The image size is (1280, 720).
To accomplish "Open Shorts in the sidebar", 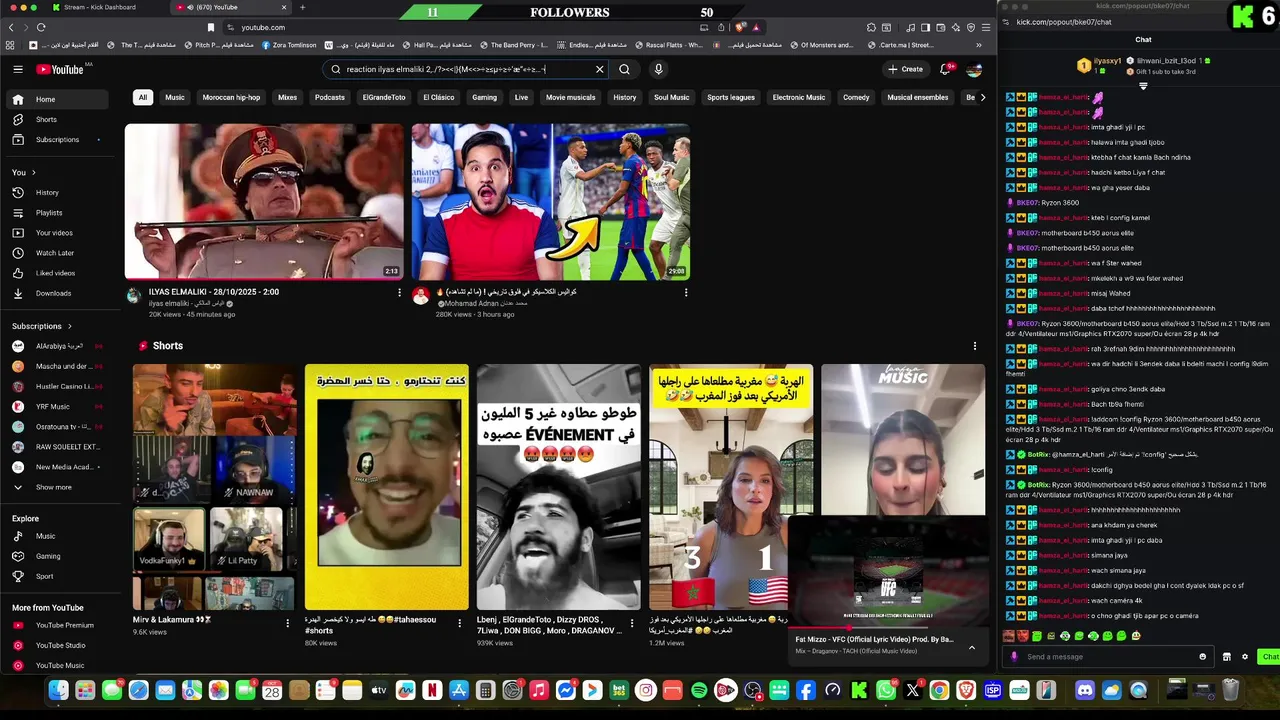I will tap(58, 119).
